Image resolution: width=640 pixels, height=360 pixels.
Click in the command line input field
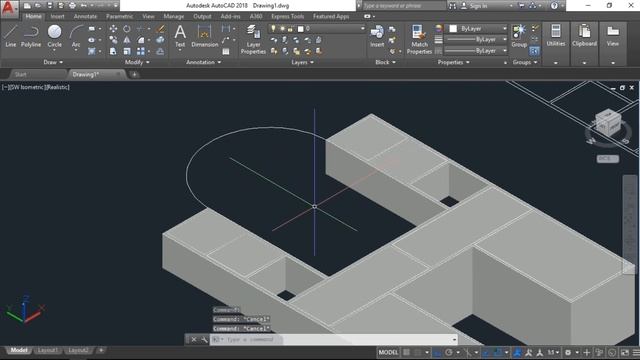point(333,340)
